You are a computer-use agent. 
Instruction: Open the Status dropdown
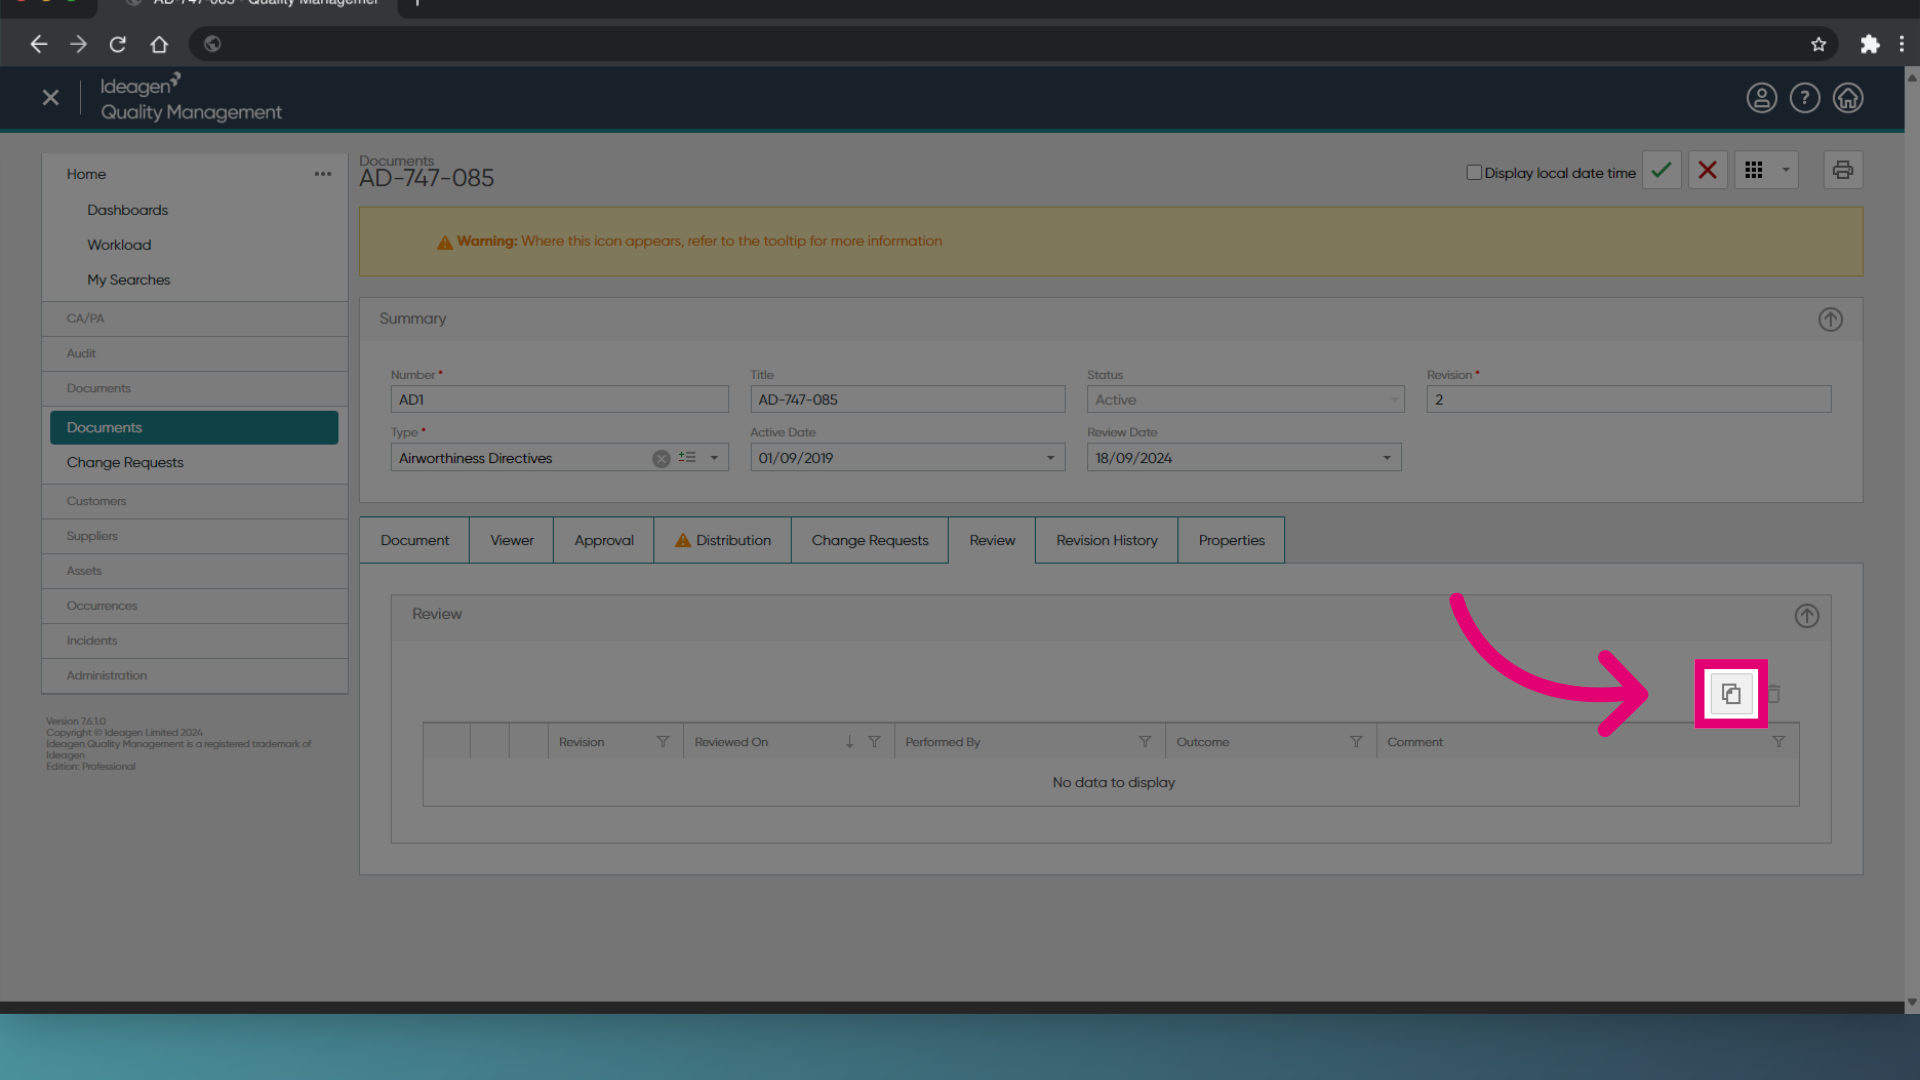tap(1245, 400)
